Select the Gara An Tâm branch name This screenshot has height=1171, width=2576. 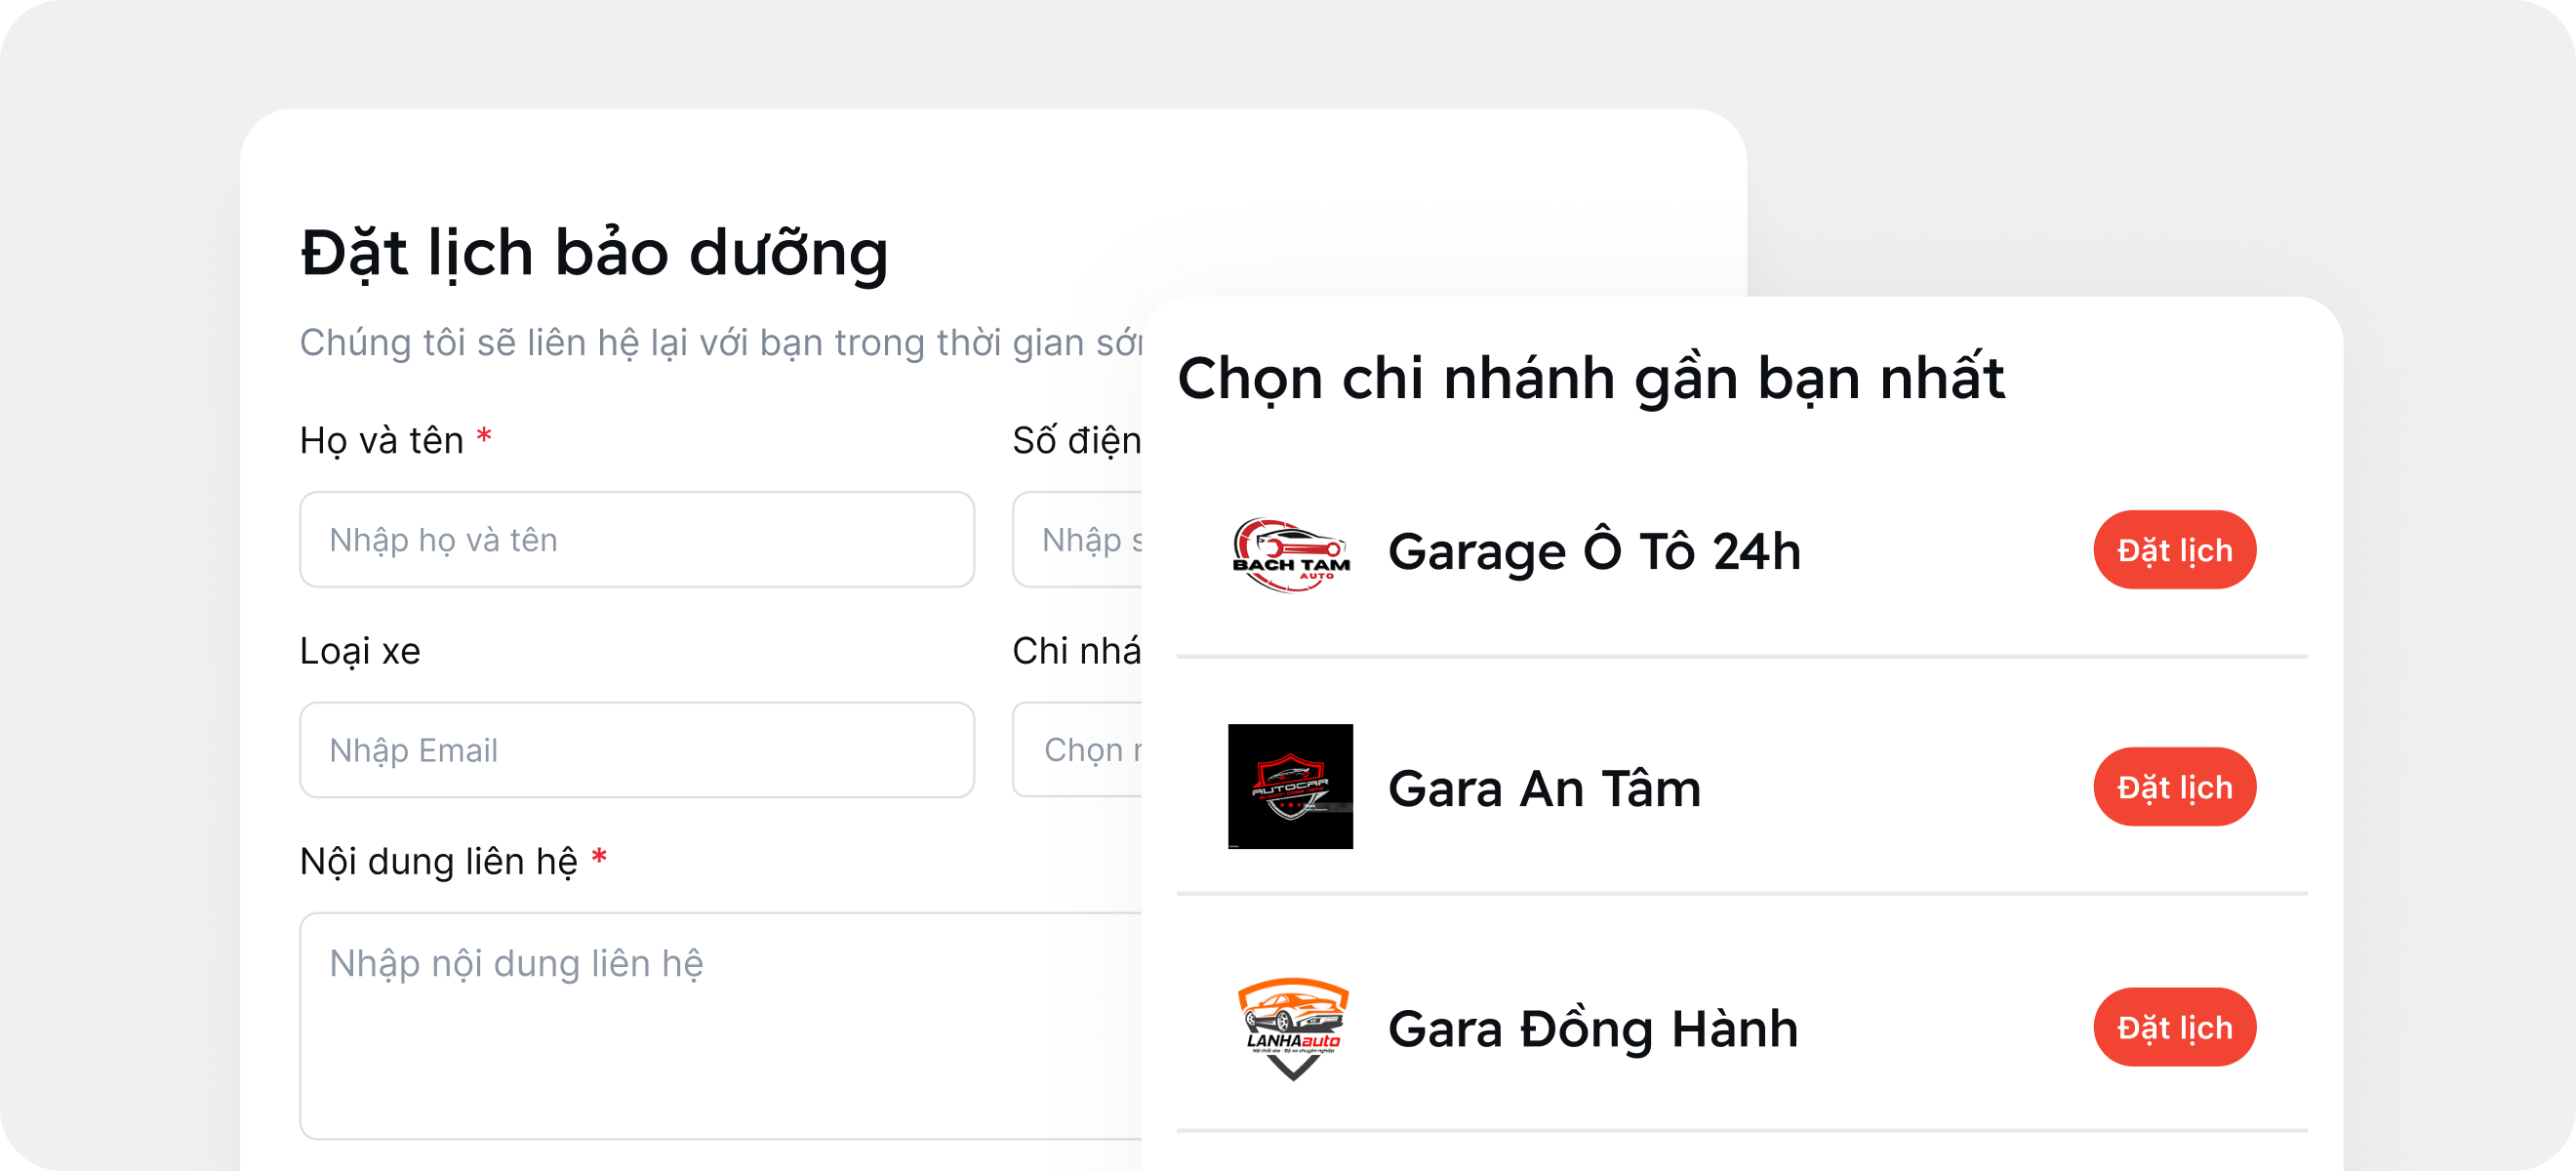(x=1544, y=788)
